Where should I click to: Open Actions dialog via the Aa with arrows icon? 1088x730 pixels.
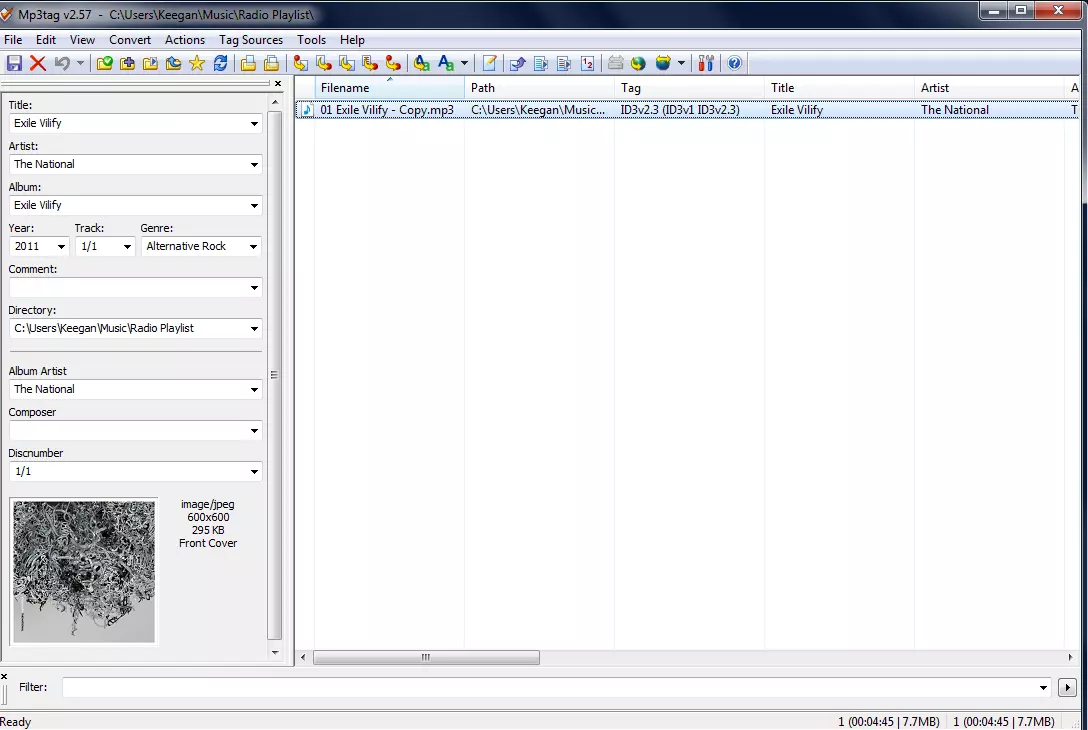[421, 63]
